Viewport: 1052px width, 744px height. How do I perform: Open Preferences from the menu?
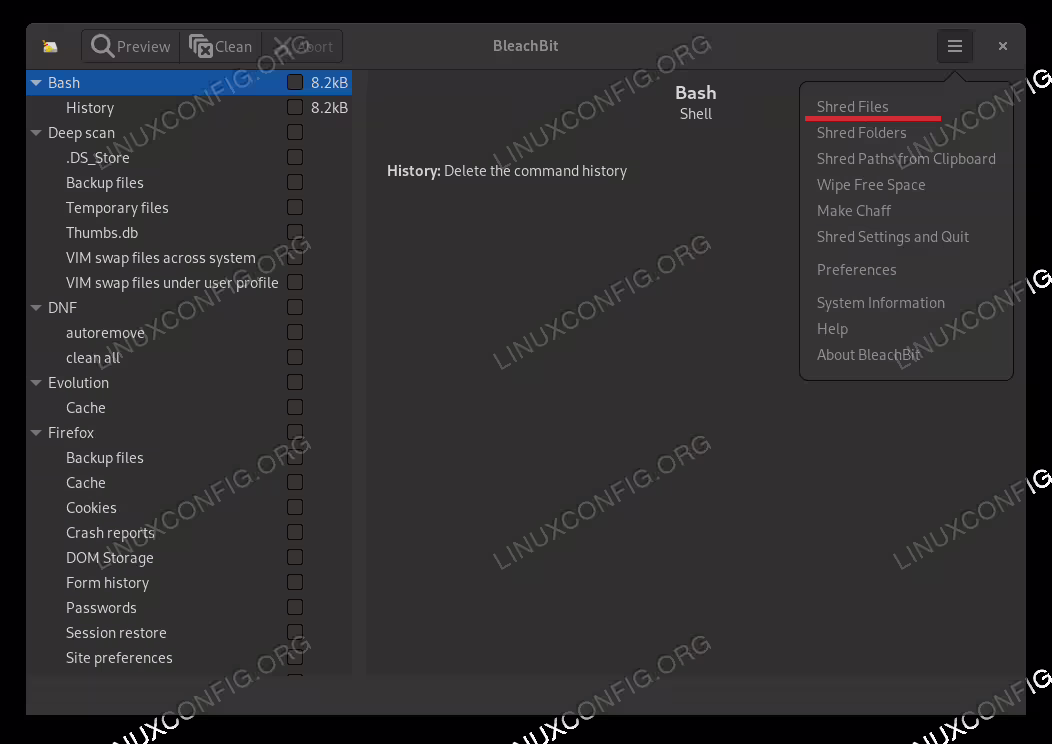click(856, 270)
